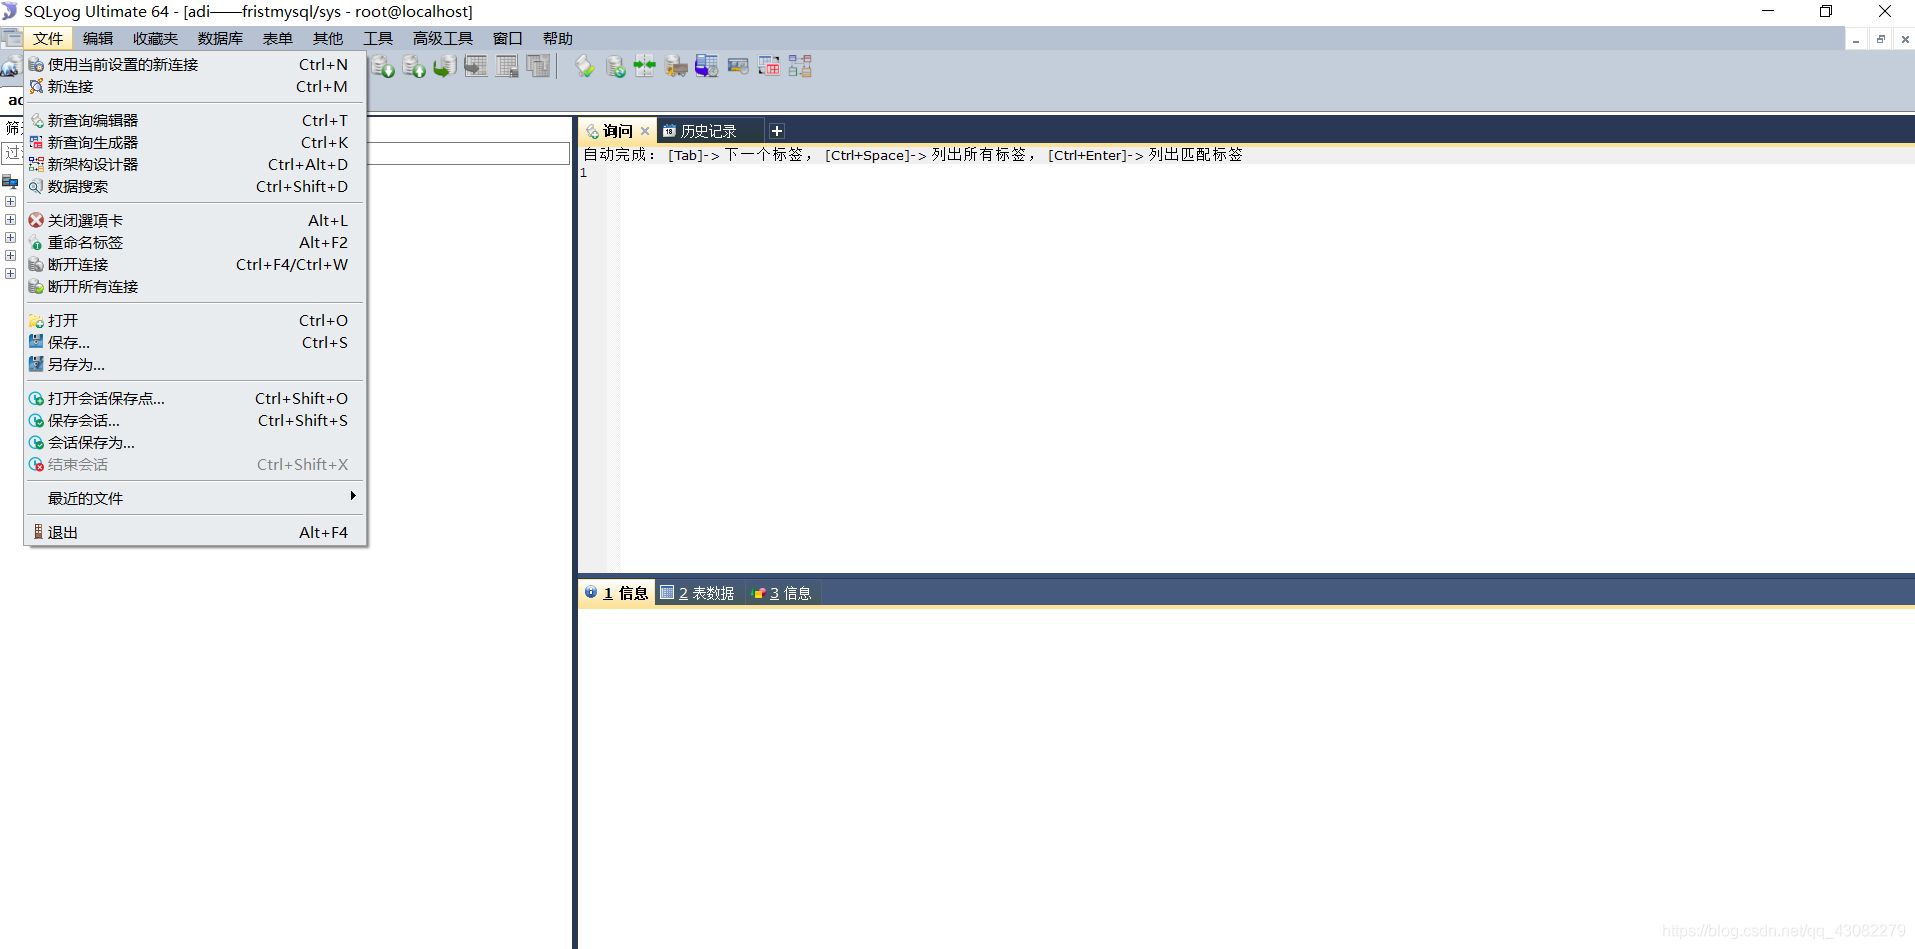Click the server connection icon in object tree
This screenshot has height=949, width=1915.
coord(10,182)
